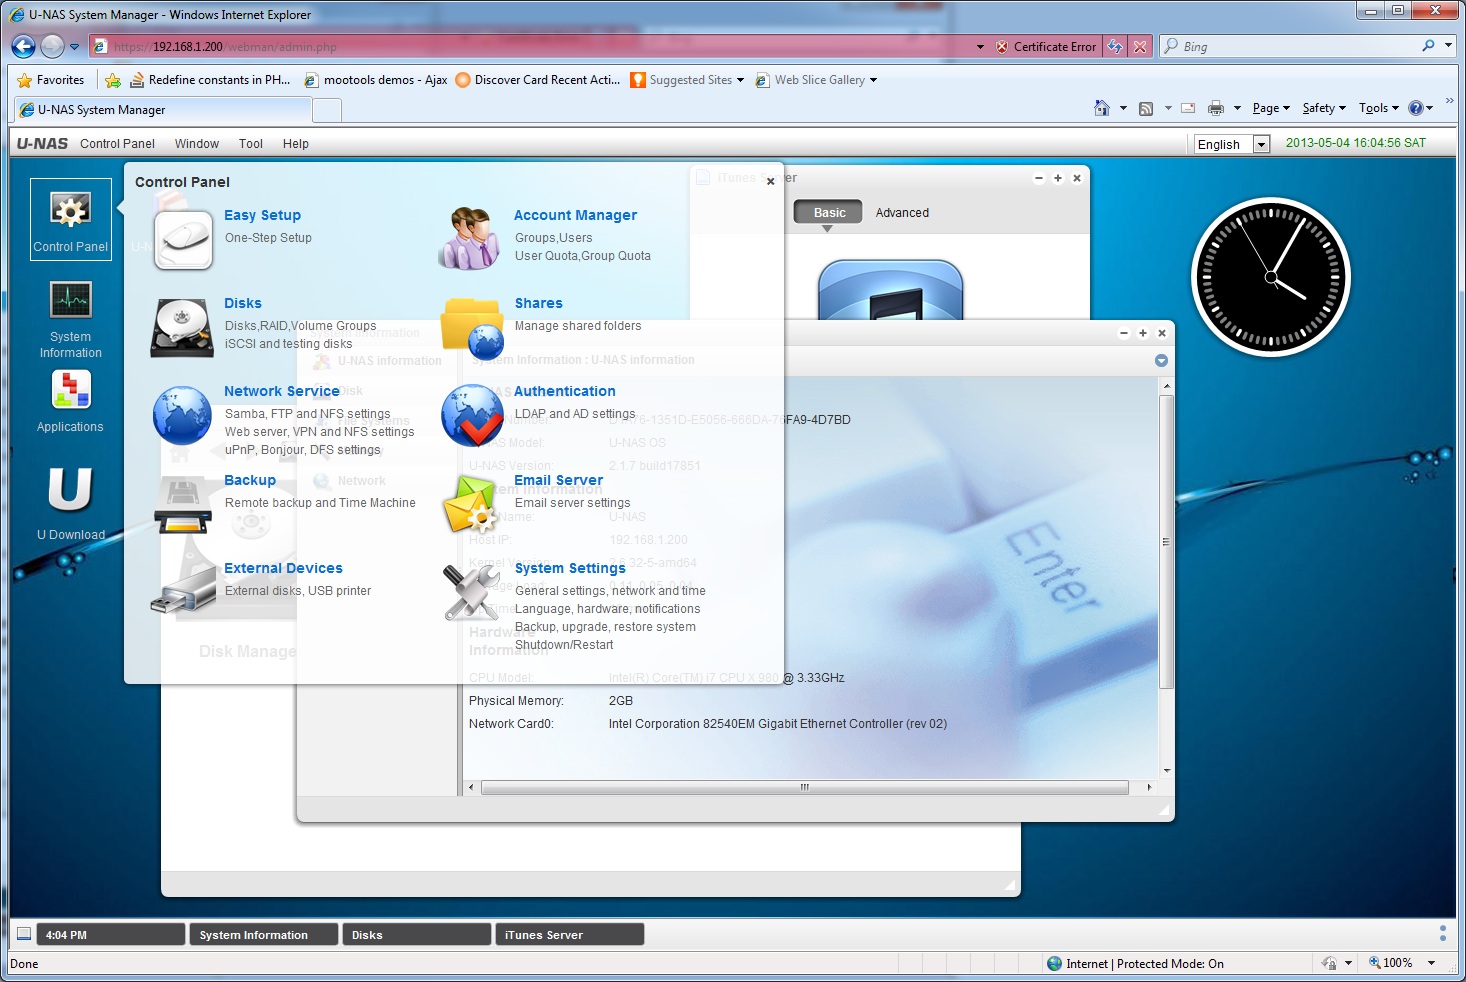This screenshot has height=982, width=1466.
Task: Click the collapse arrow in System Information window
Action: tap(1161, 360)
